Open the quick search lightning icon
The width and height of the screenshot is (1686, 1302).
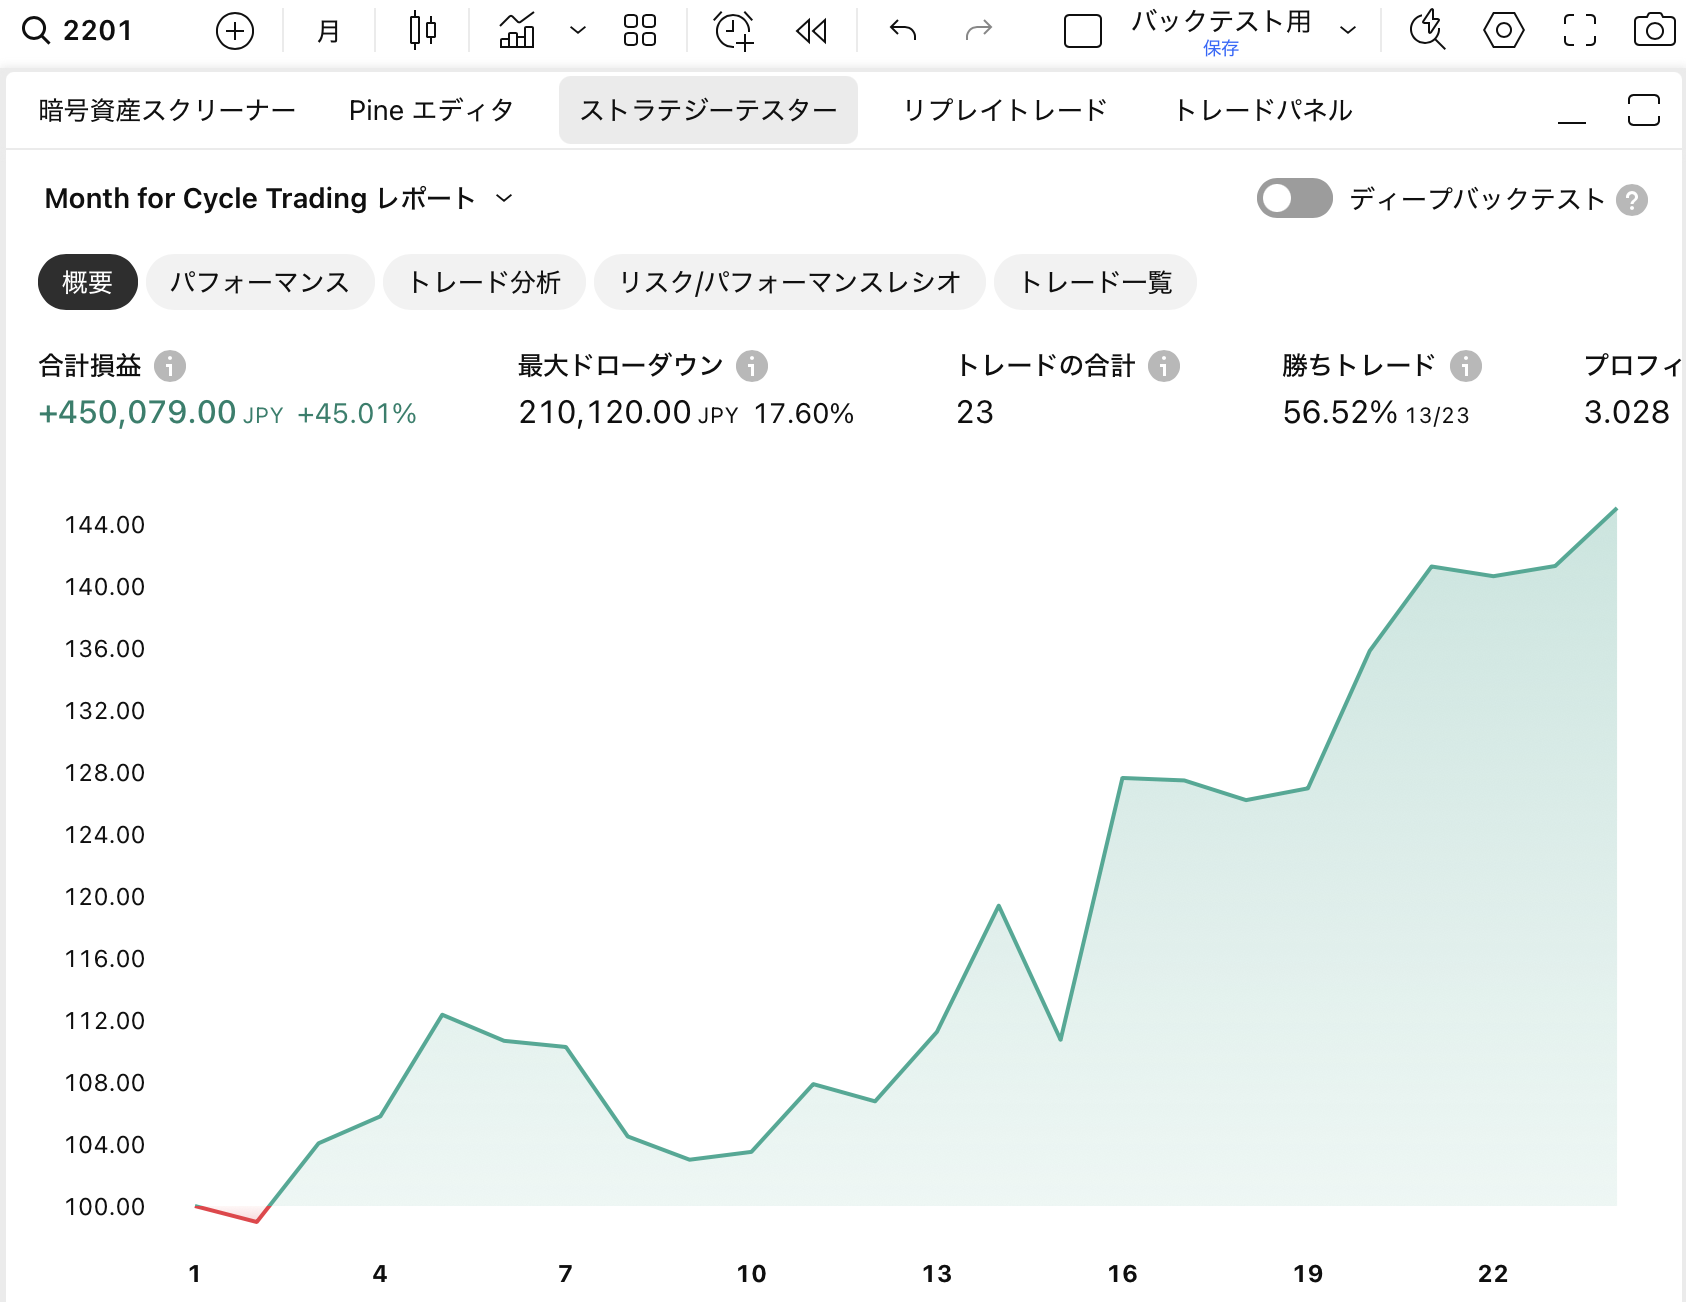pos(1427,31)
